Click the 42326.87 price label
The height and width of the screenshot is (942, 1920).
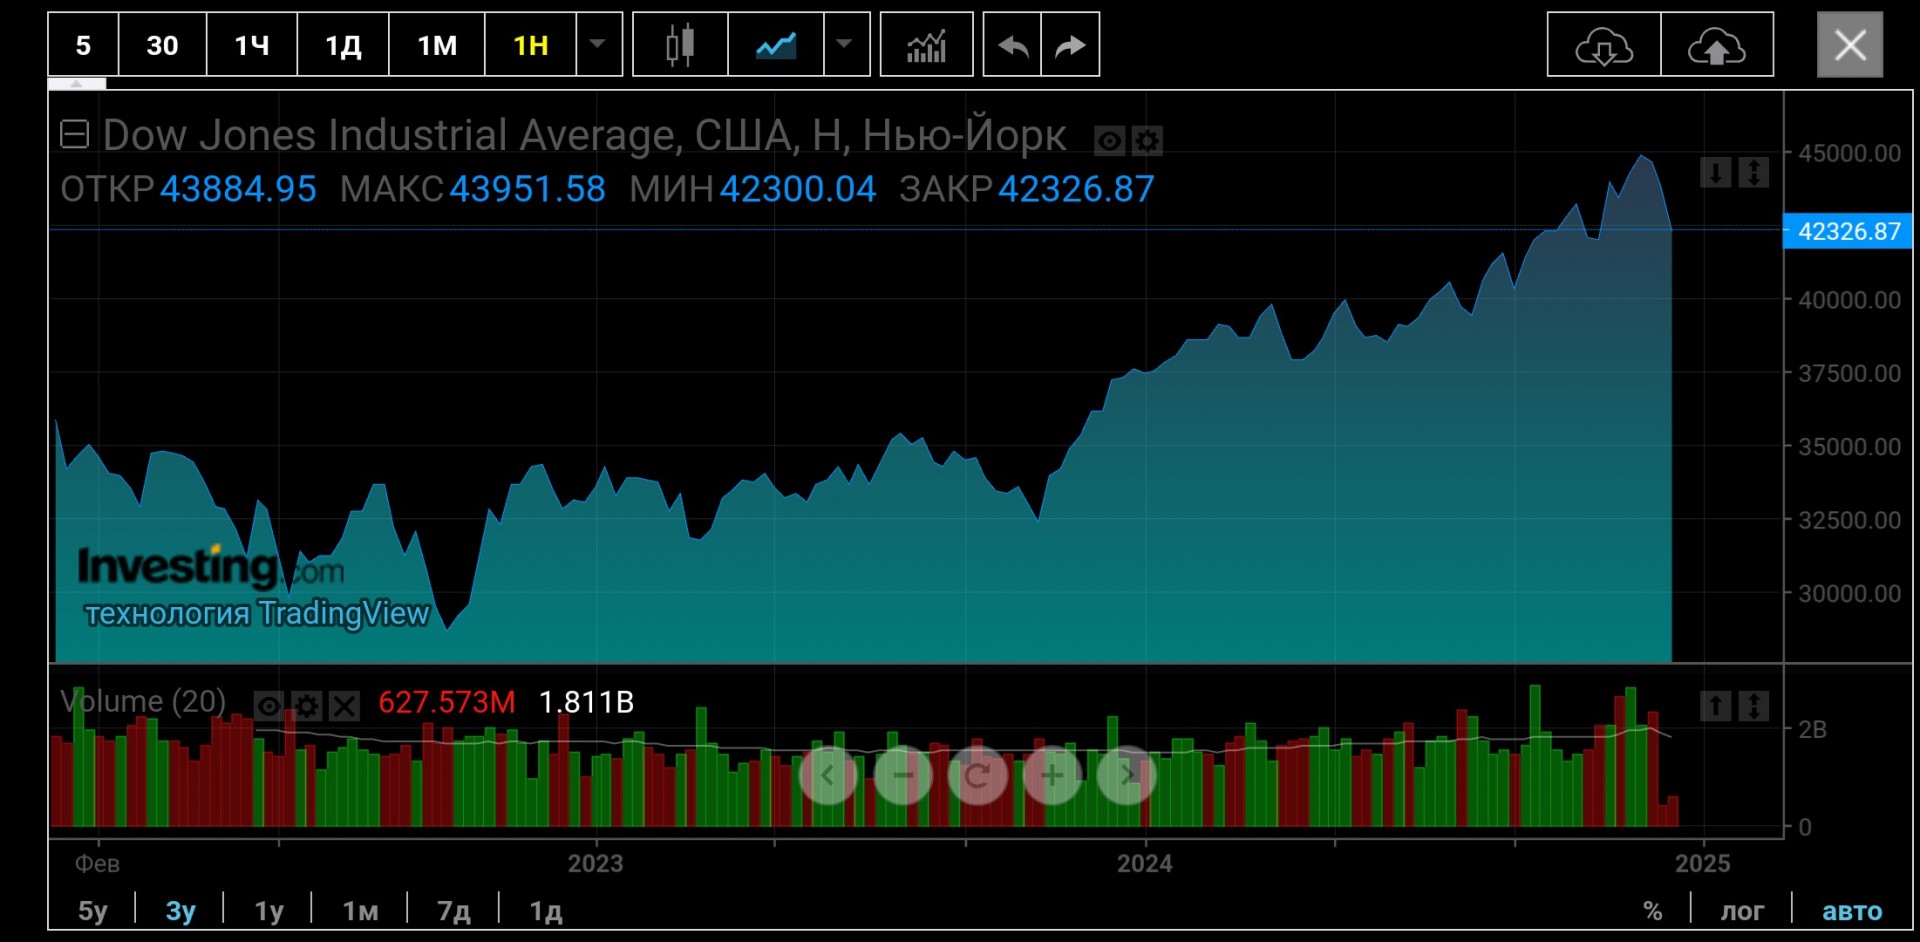(x=1848, y=231)
